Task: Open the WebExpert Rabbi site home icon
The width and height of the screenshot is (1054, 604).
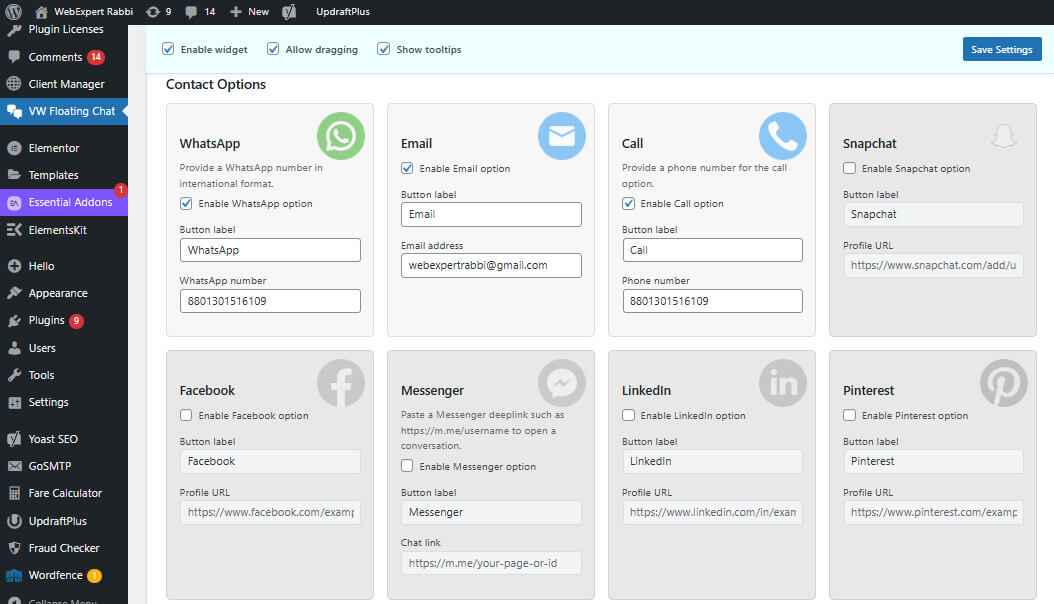Action: [x=42, y=11]
